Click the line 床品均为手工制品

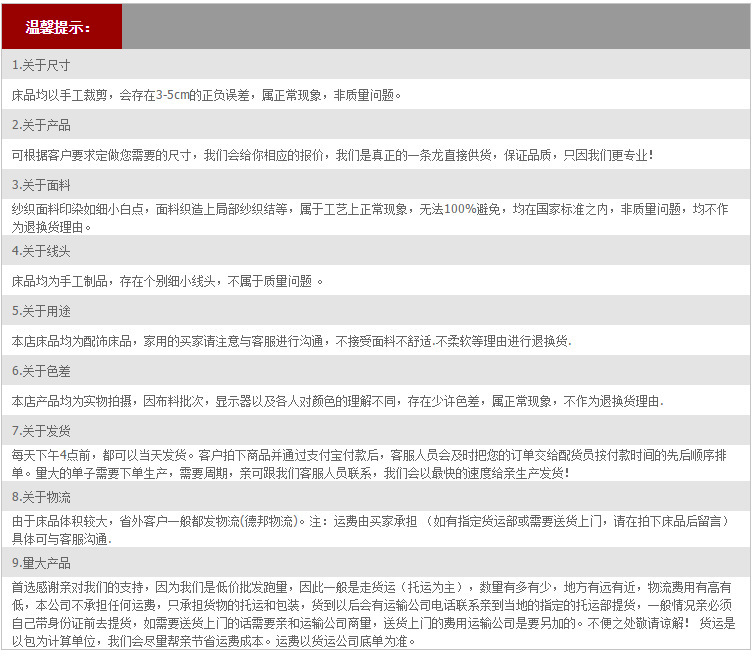167,281
